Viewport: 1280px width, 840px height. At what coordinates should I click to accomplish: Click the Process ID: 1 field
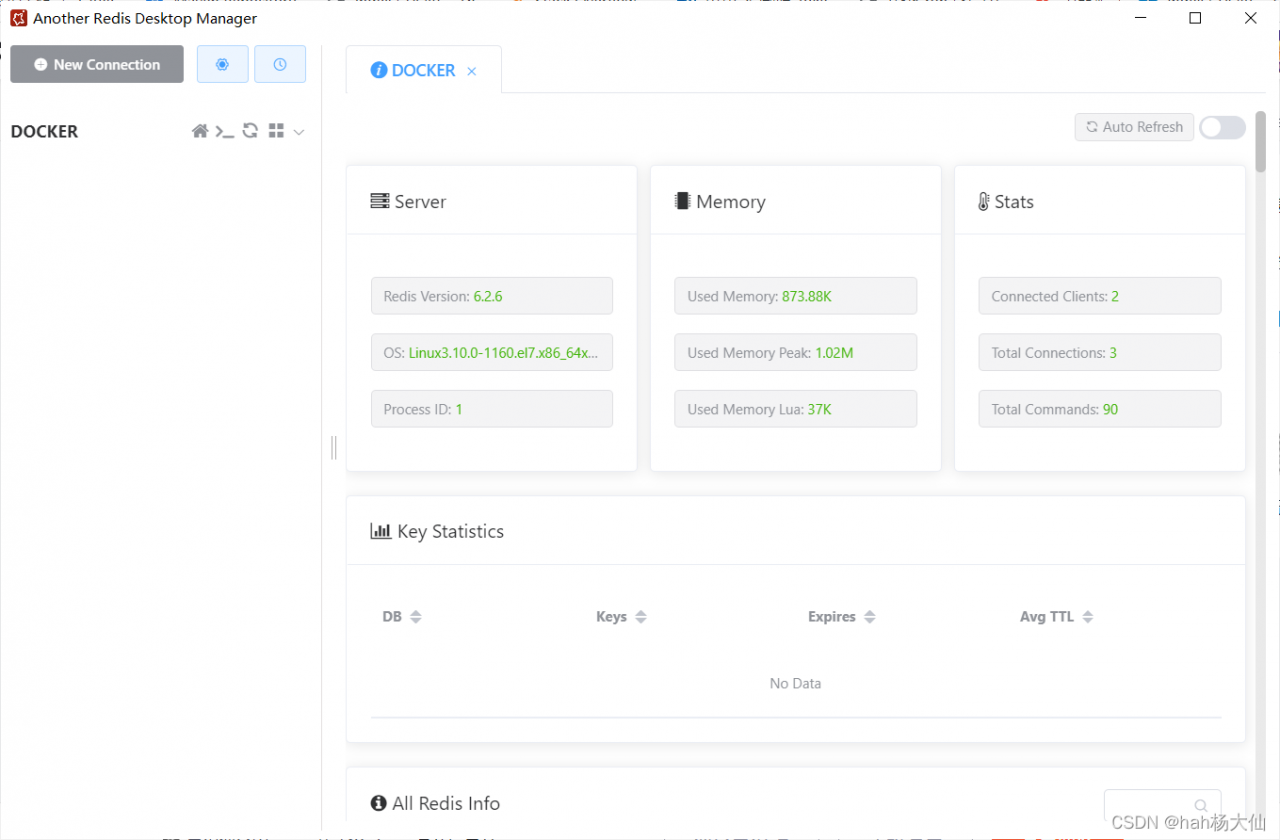(x=492, y=409)
